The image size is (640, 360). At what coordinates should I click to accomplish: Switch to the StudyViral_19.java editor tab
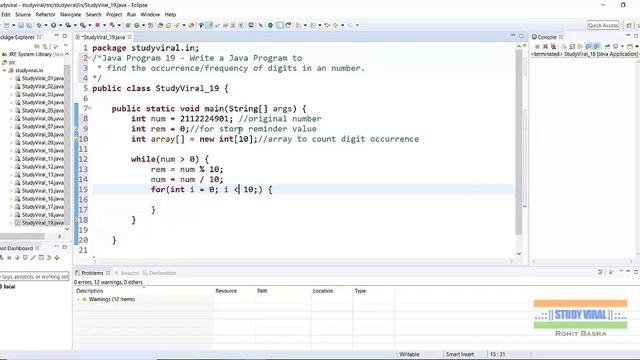104,37
